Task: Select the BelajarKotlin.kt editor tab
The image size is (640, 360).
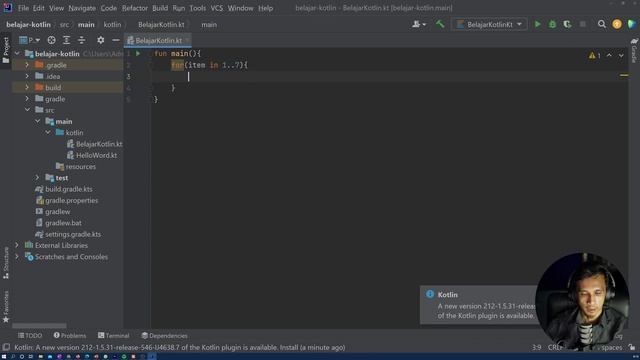Action: pyautogui.click(x=158, y=40)
